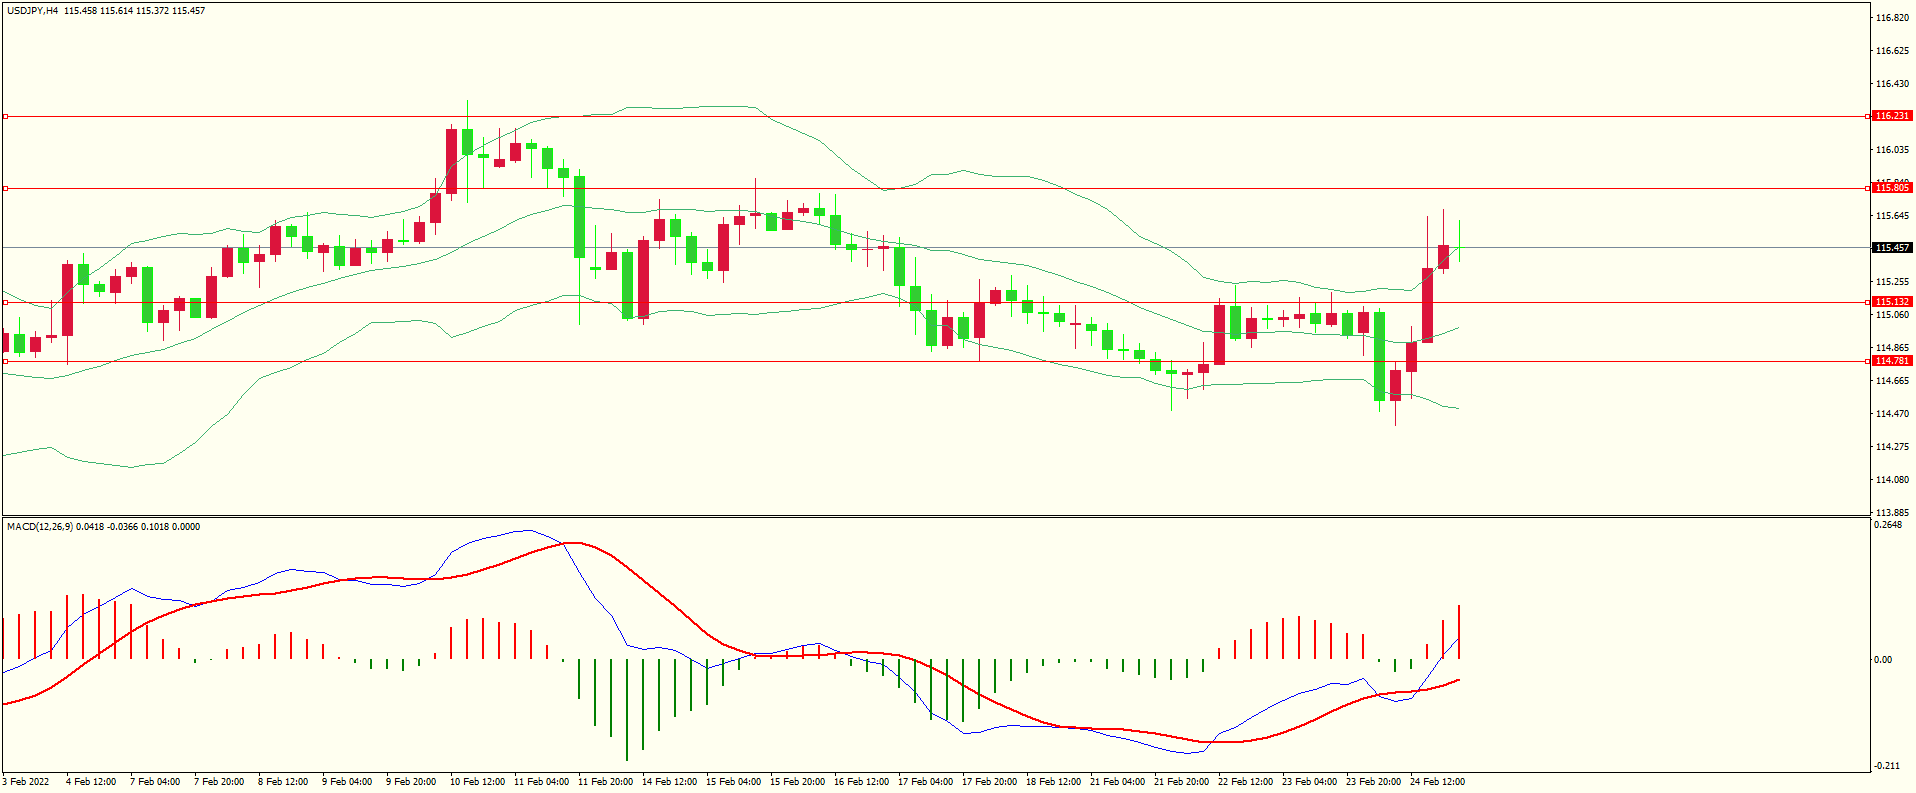The width and height of the screenshot is (1916, 793).
Task: Click the 116.820 price scale value
Action: pyautogui.click(x=1892, y=18)
